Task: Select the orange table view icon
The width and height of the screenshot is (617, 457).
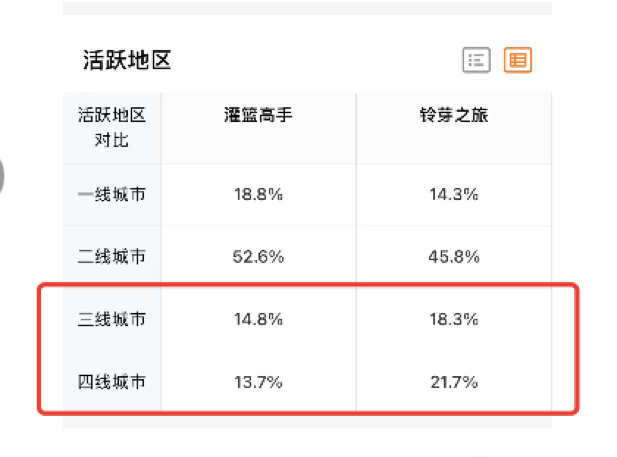Action: (518, 60)
